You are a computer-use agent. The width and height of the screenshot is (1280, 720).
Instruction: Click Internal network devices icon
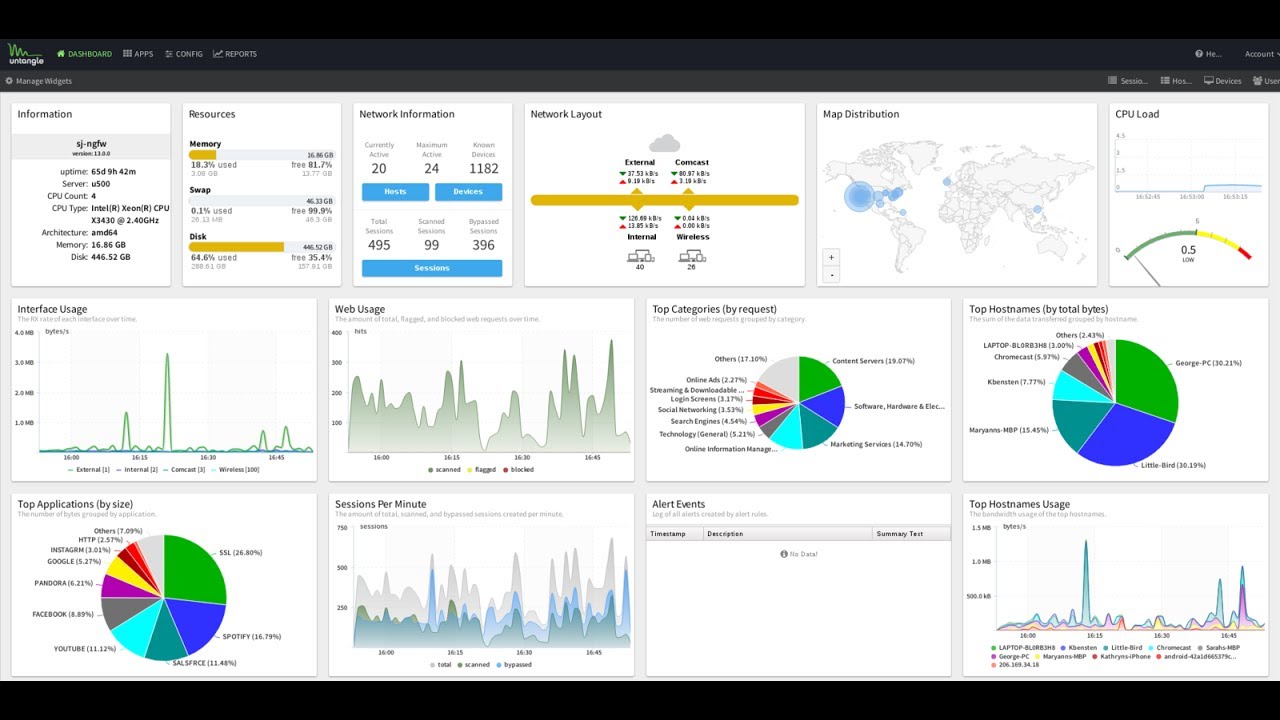pyautogui.click(x=640, y=256)
